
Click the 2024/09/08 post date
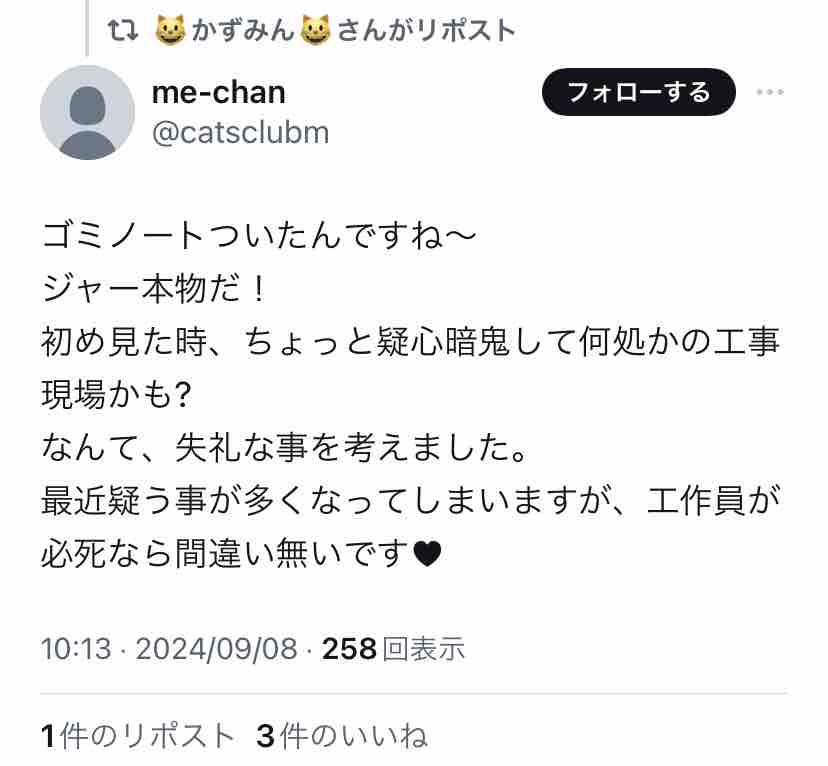(x=216, y=649)
